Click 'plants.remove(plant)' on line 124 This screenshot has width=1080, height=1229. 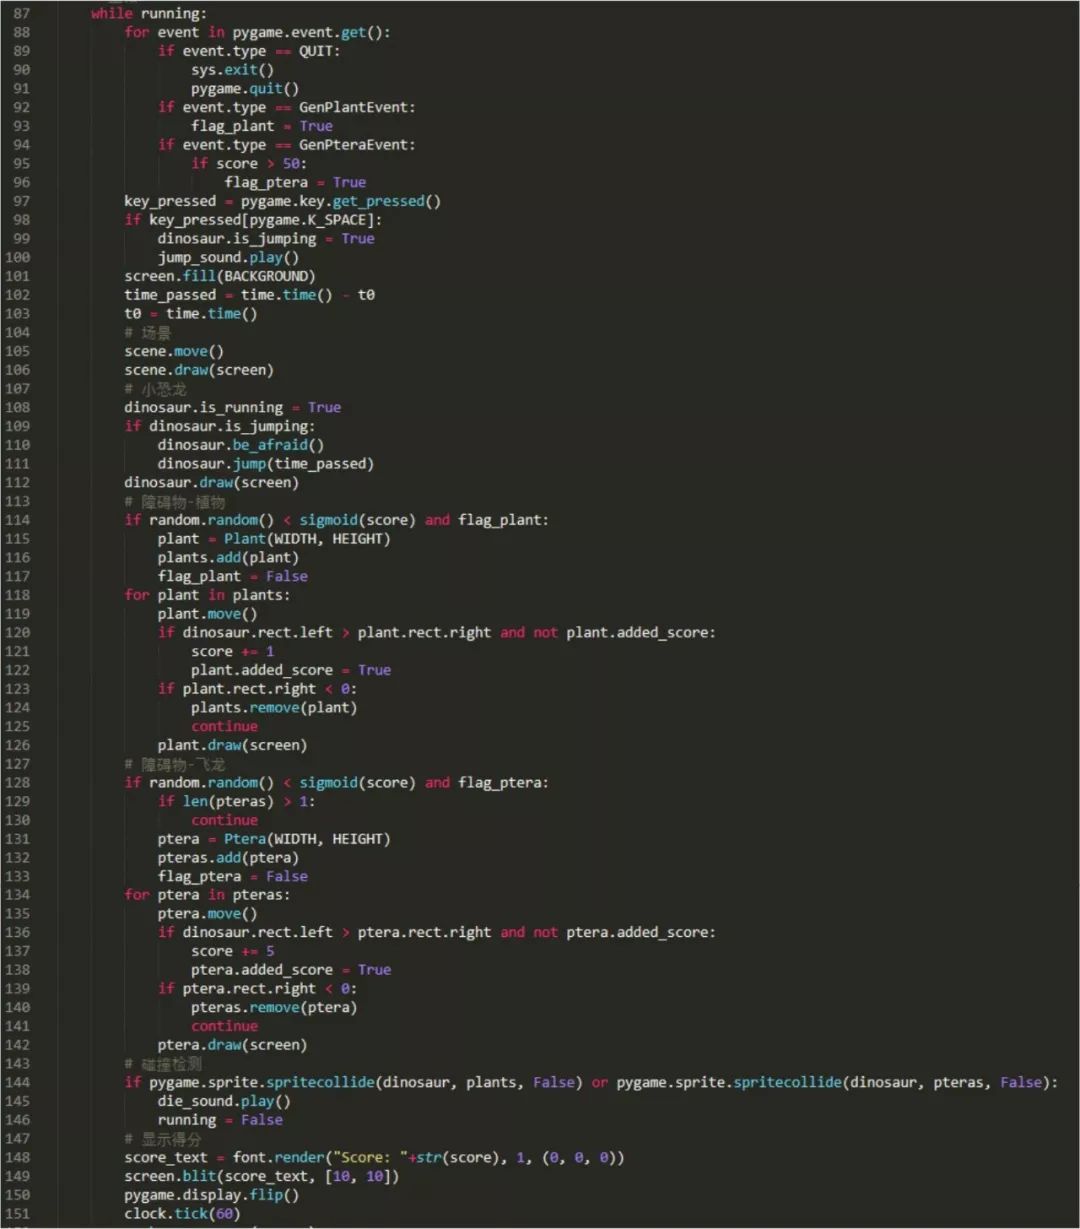point(274,708)
